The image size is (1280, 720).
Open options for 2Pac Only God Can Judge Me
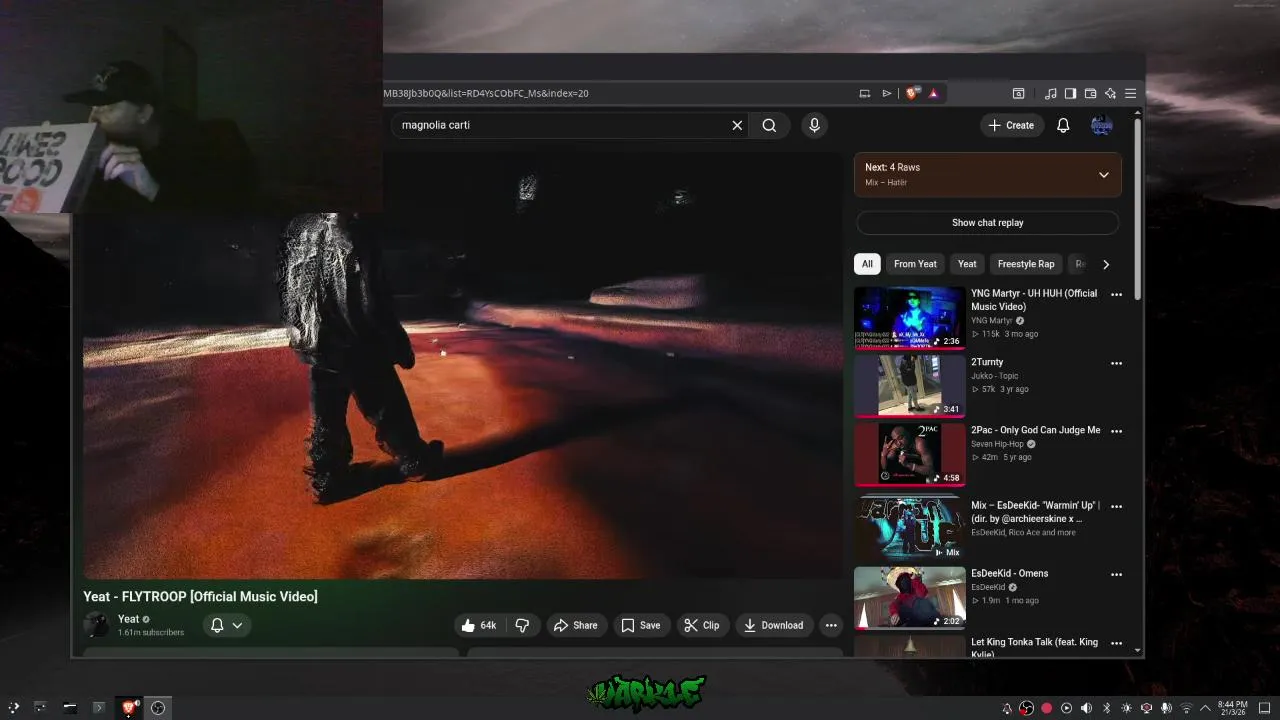pyautogui.click(x=1116, y=431)
